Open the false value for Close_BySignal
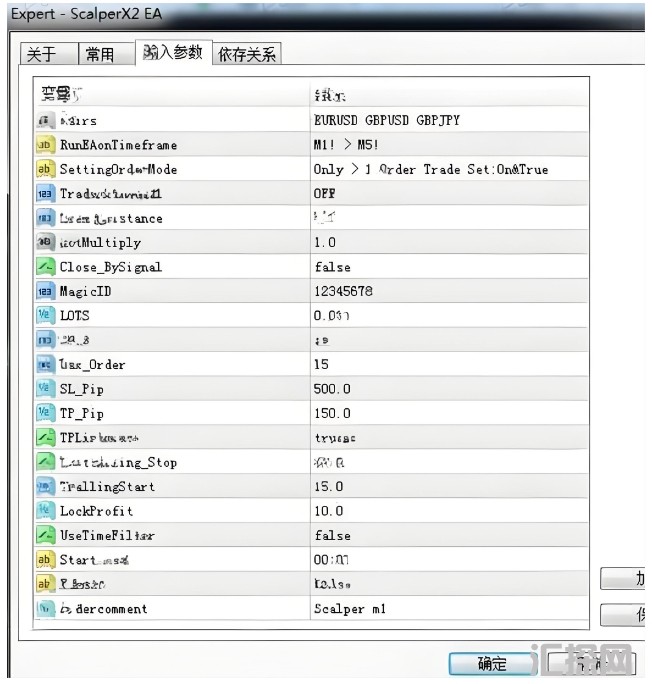The height and width of the screenshot is (684, 652). point(332,267)
